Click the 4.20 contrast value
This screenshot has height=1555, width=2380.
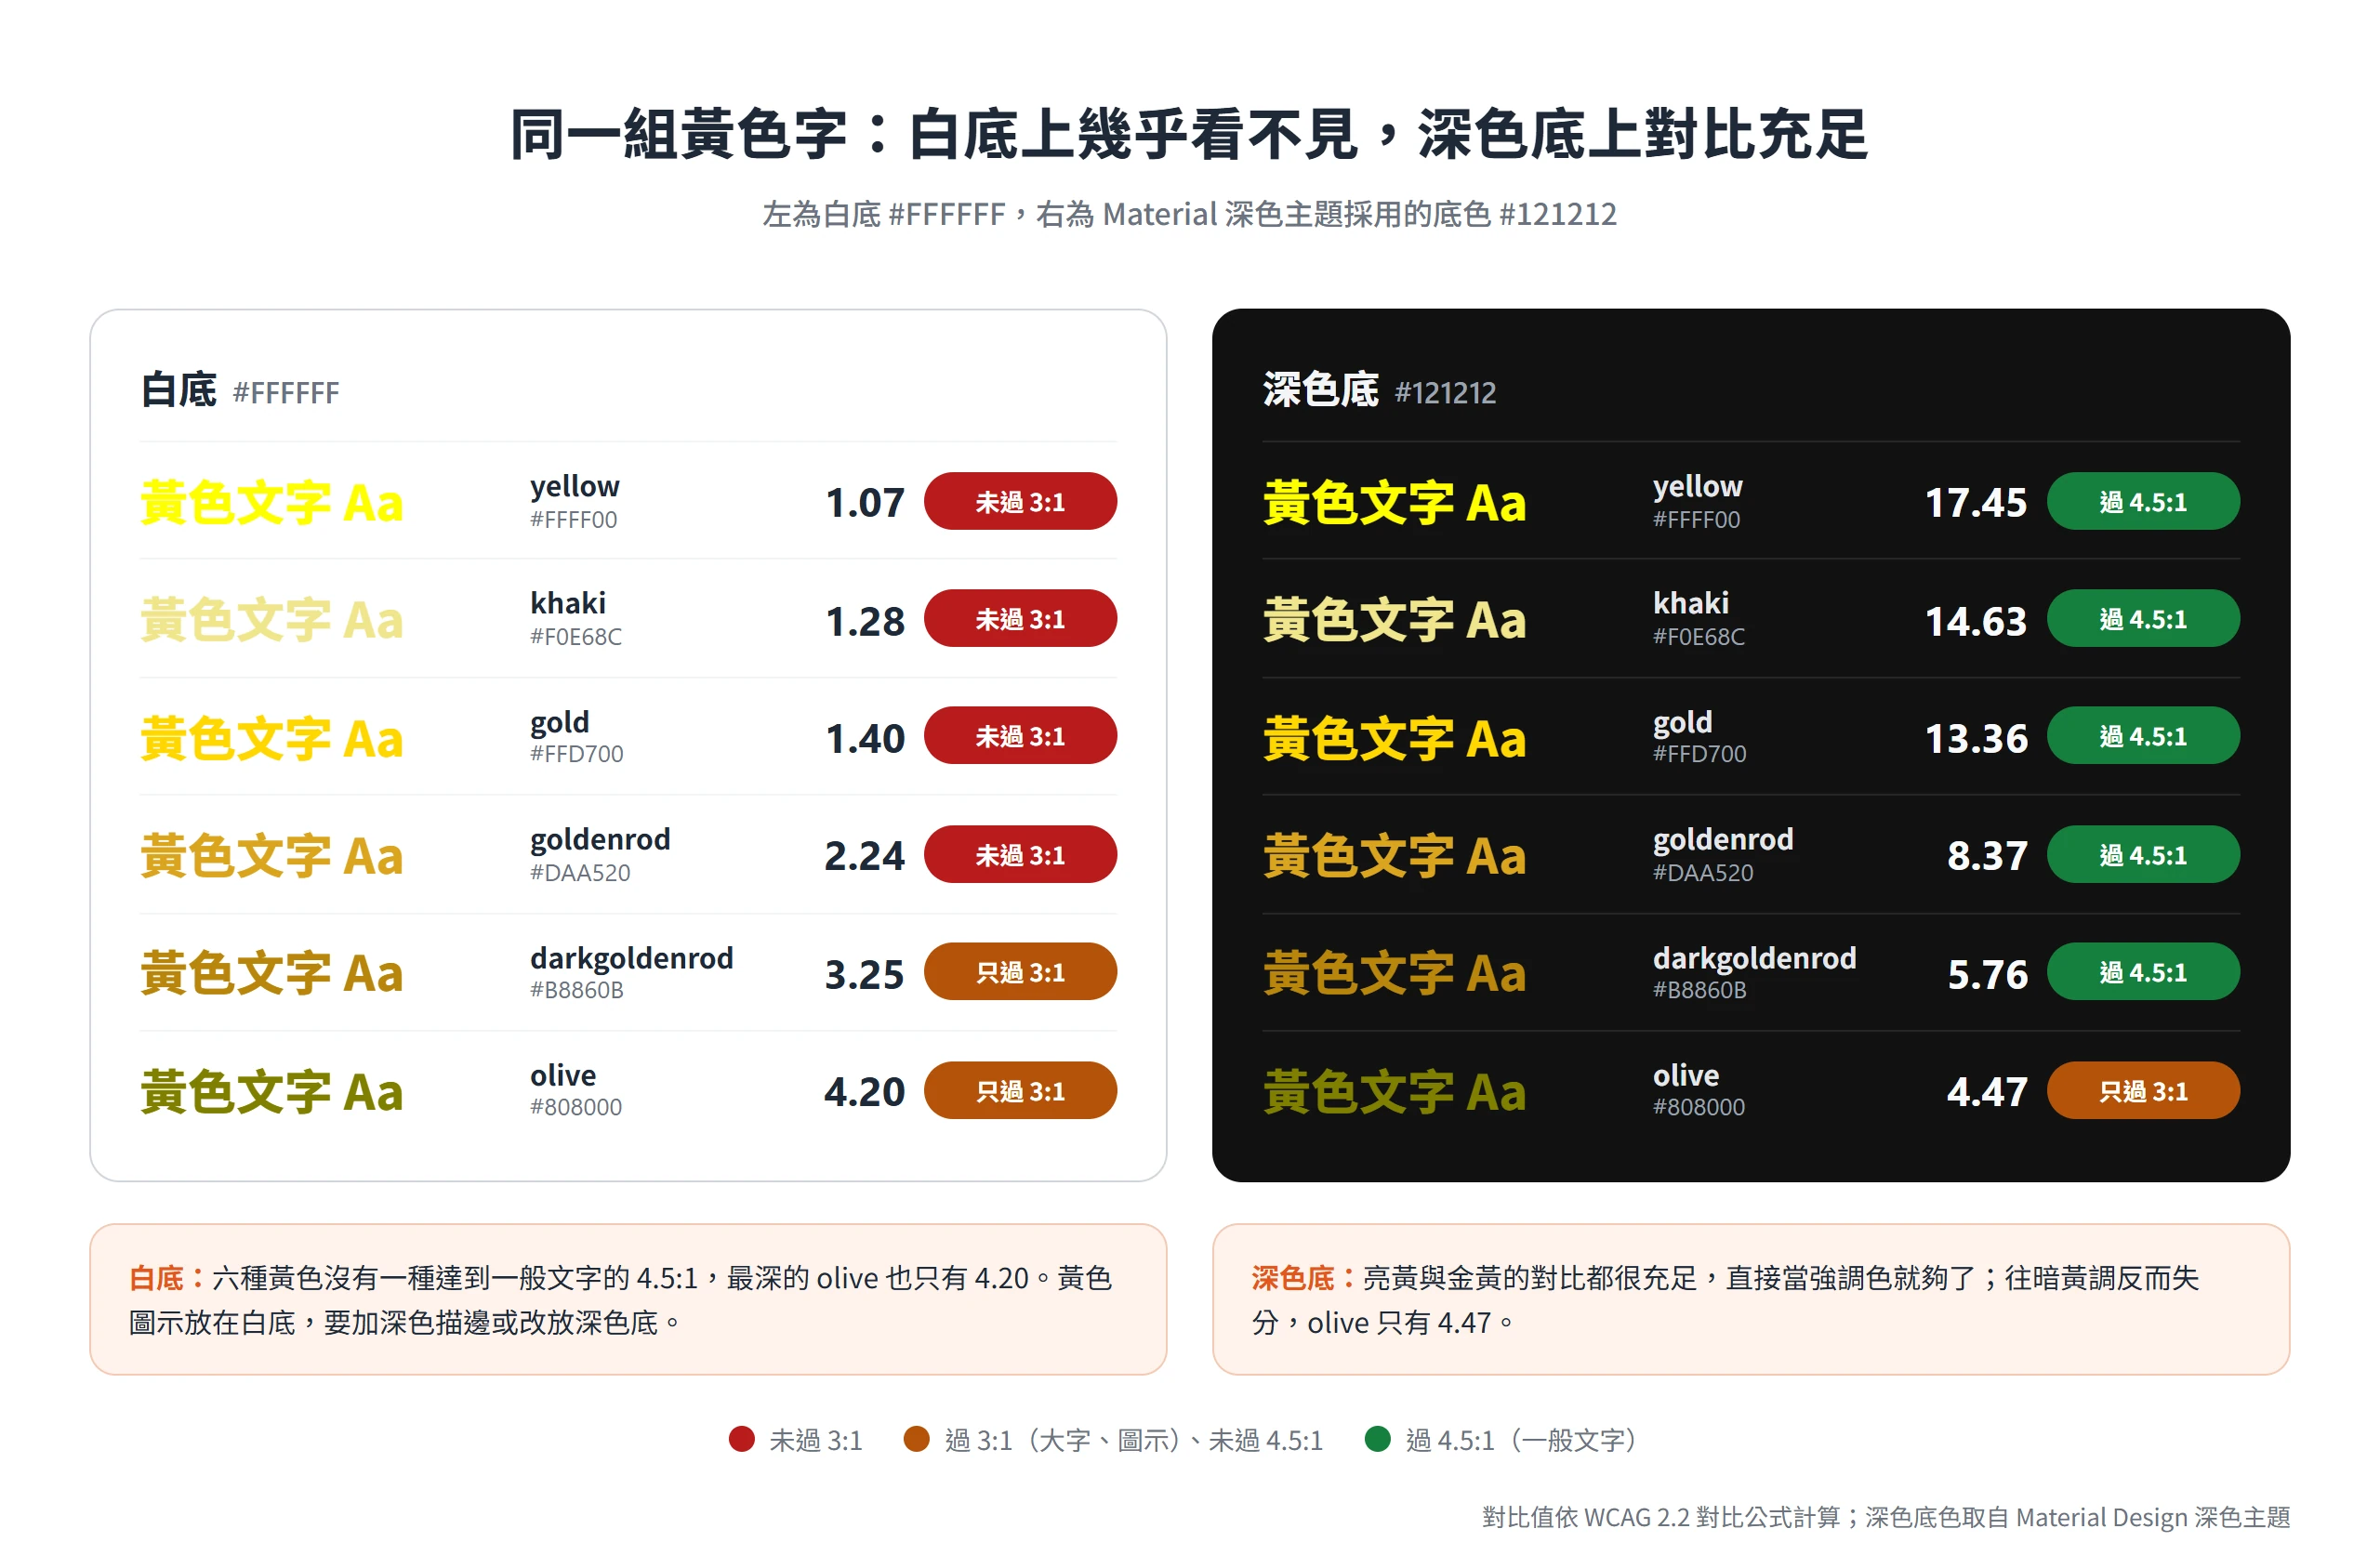(x=864, y=1092)
